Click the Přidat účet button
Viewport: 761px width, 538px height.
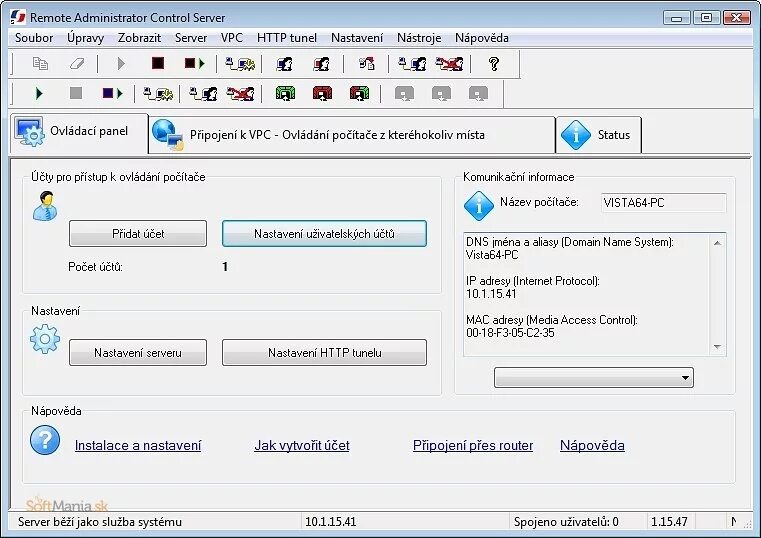click(x=138, y=233)
